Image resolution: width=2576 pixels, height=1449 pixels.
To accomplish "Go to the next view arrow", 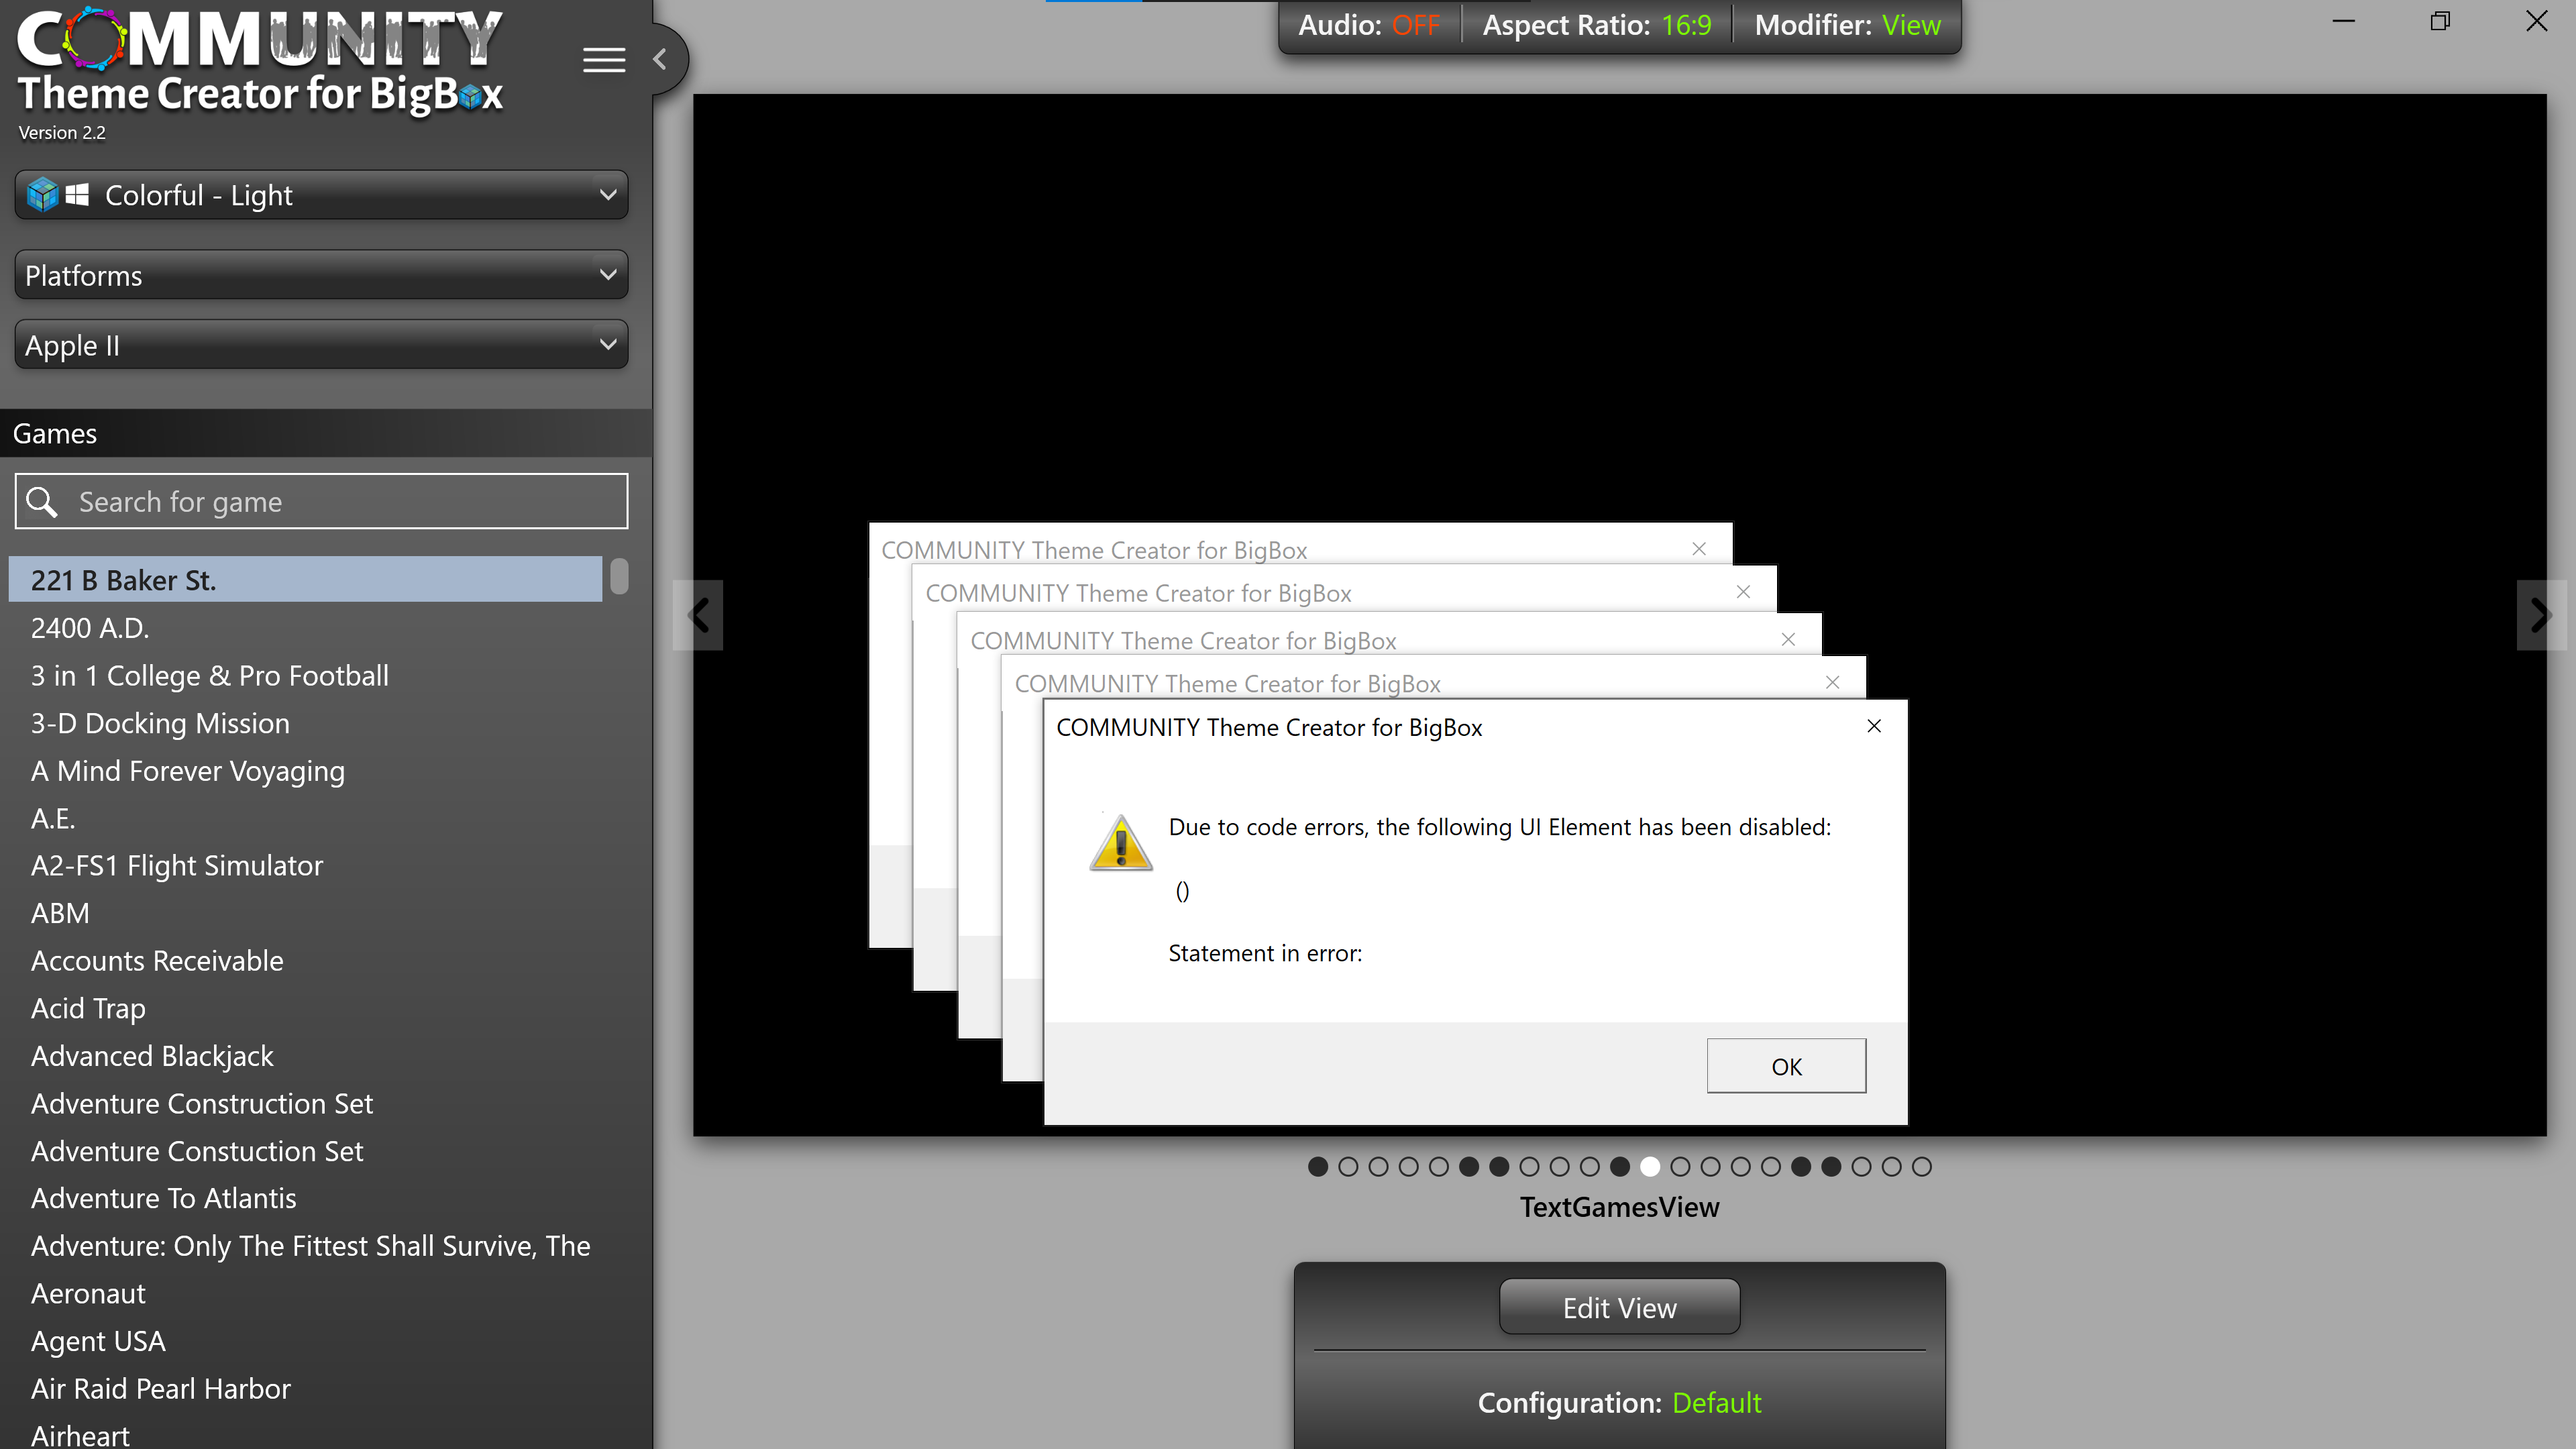I will pyautogui.click(x=2540, y=615).
